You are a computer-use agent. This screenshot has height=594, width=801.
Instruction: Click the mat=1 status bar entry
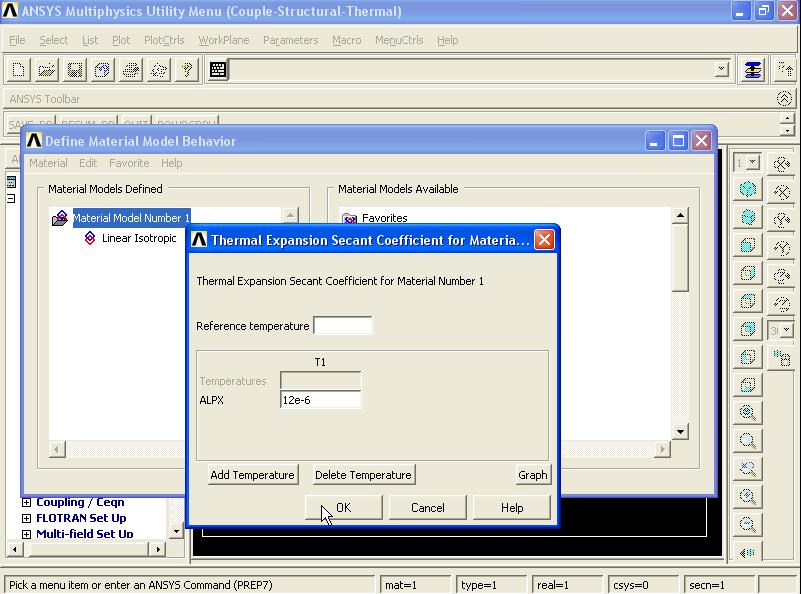tap(415, 585)
